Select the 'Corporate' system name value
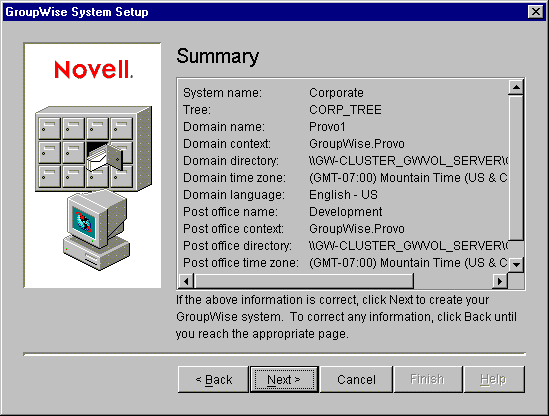Image resolution: width=549 pixels, height=416 pixels. [x=336, y=93]
